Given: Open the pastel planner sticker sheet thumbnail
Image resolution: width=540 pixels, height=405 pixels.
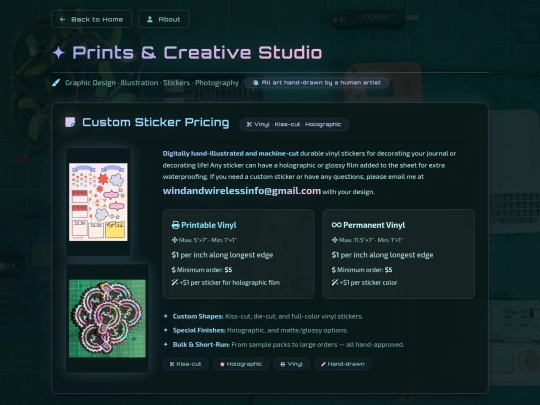Looking at the screenshot, I should [98, 202].
